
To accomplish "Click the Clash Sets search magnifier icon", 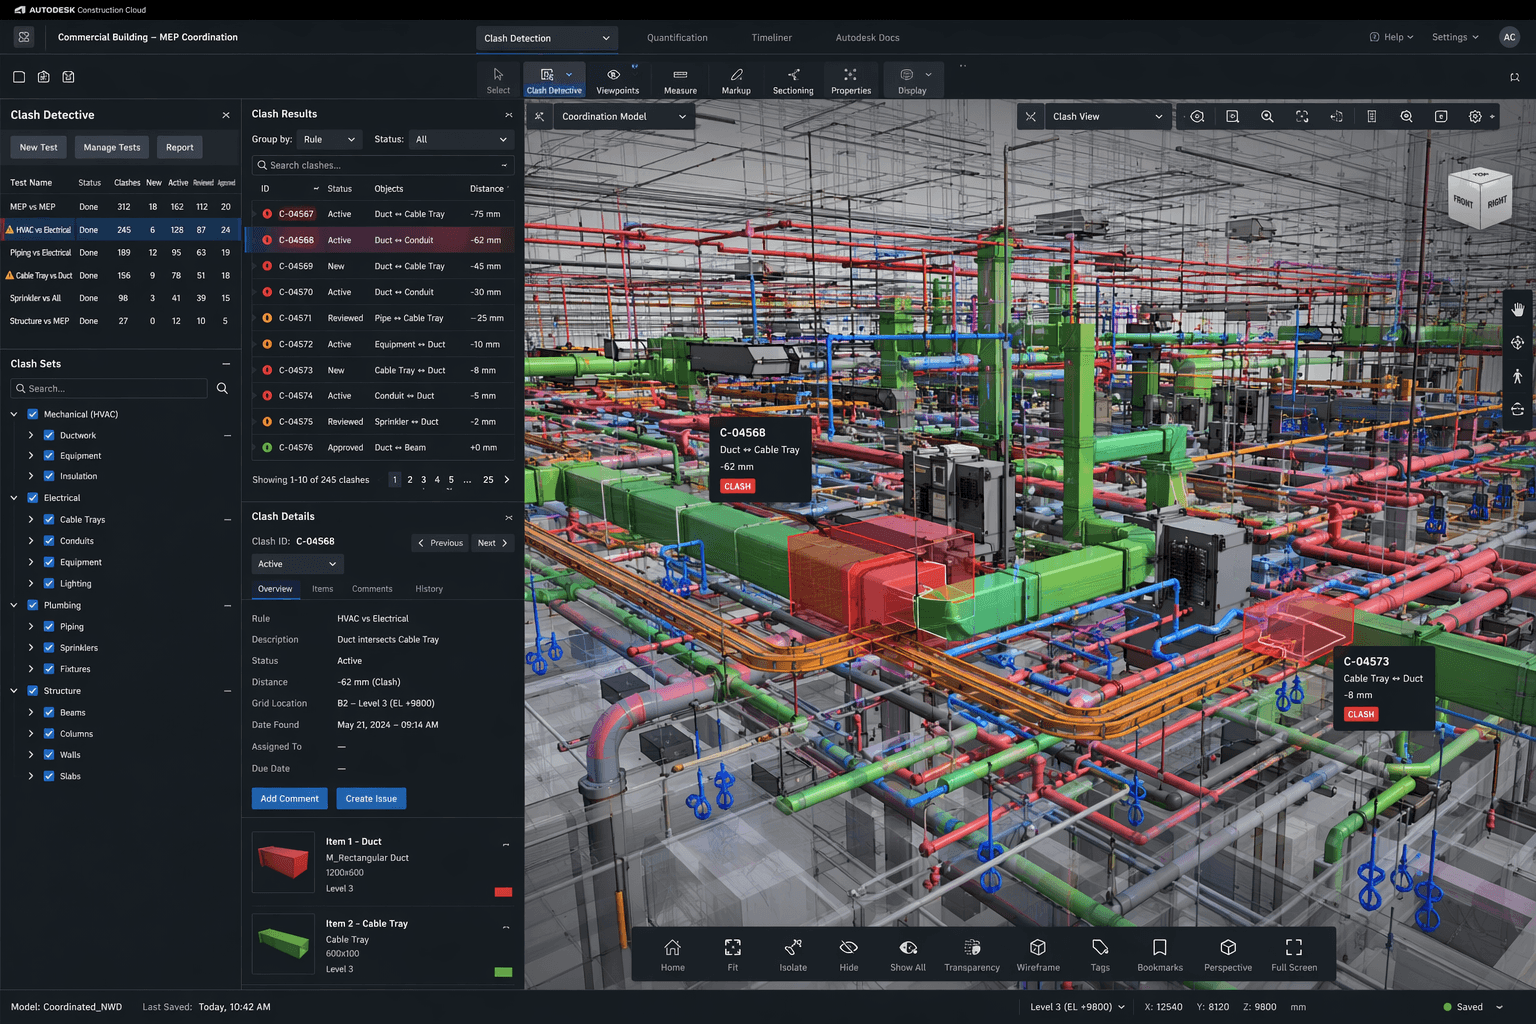I will click(x=222, y=388).
